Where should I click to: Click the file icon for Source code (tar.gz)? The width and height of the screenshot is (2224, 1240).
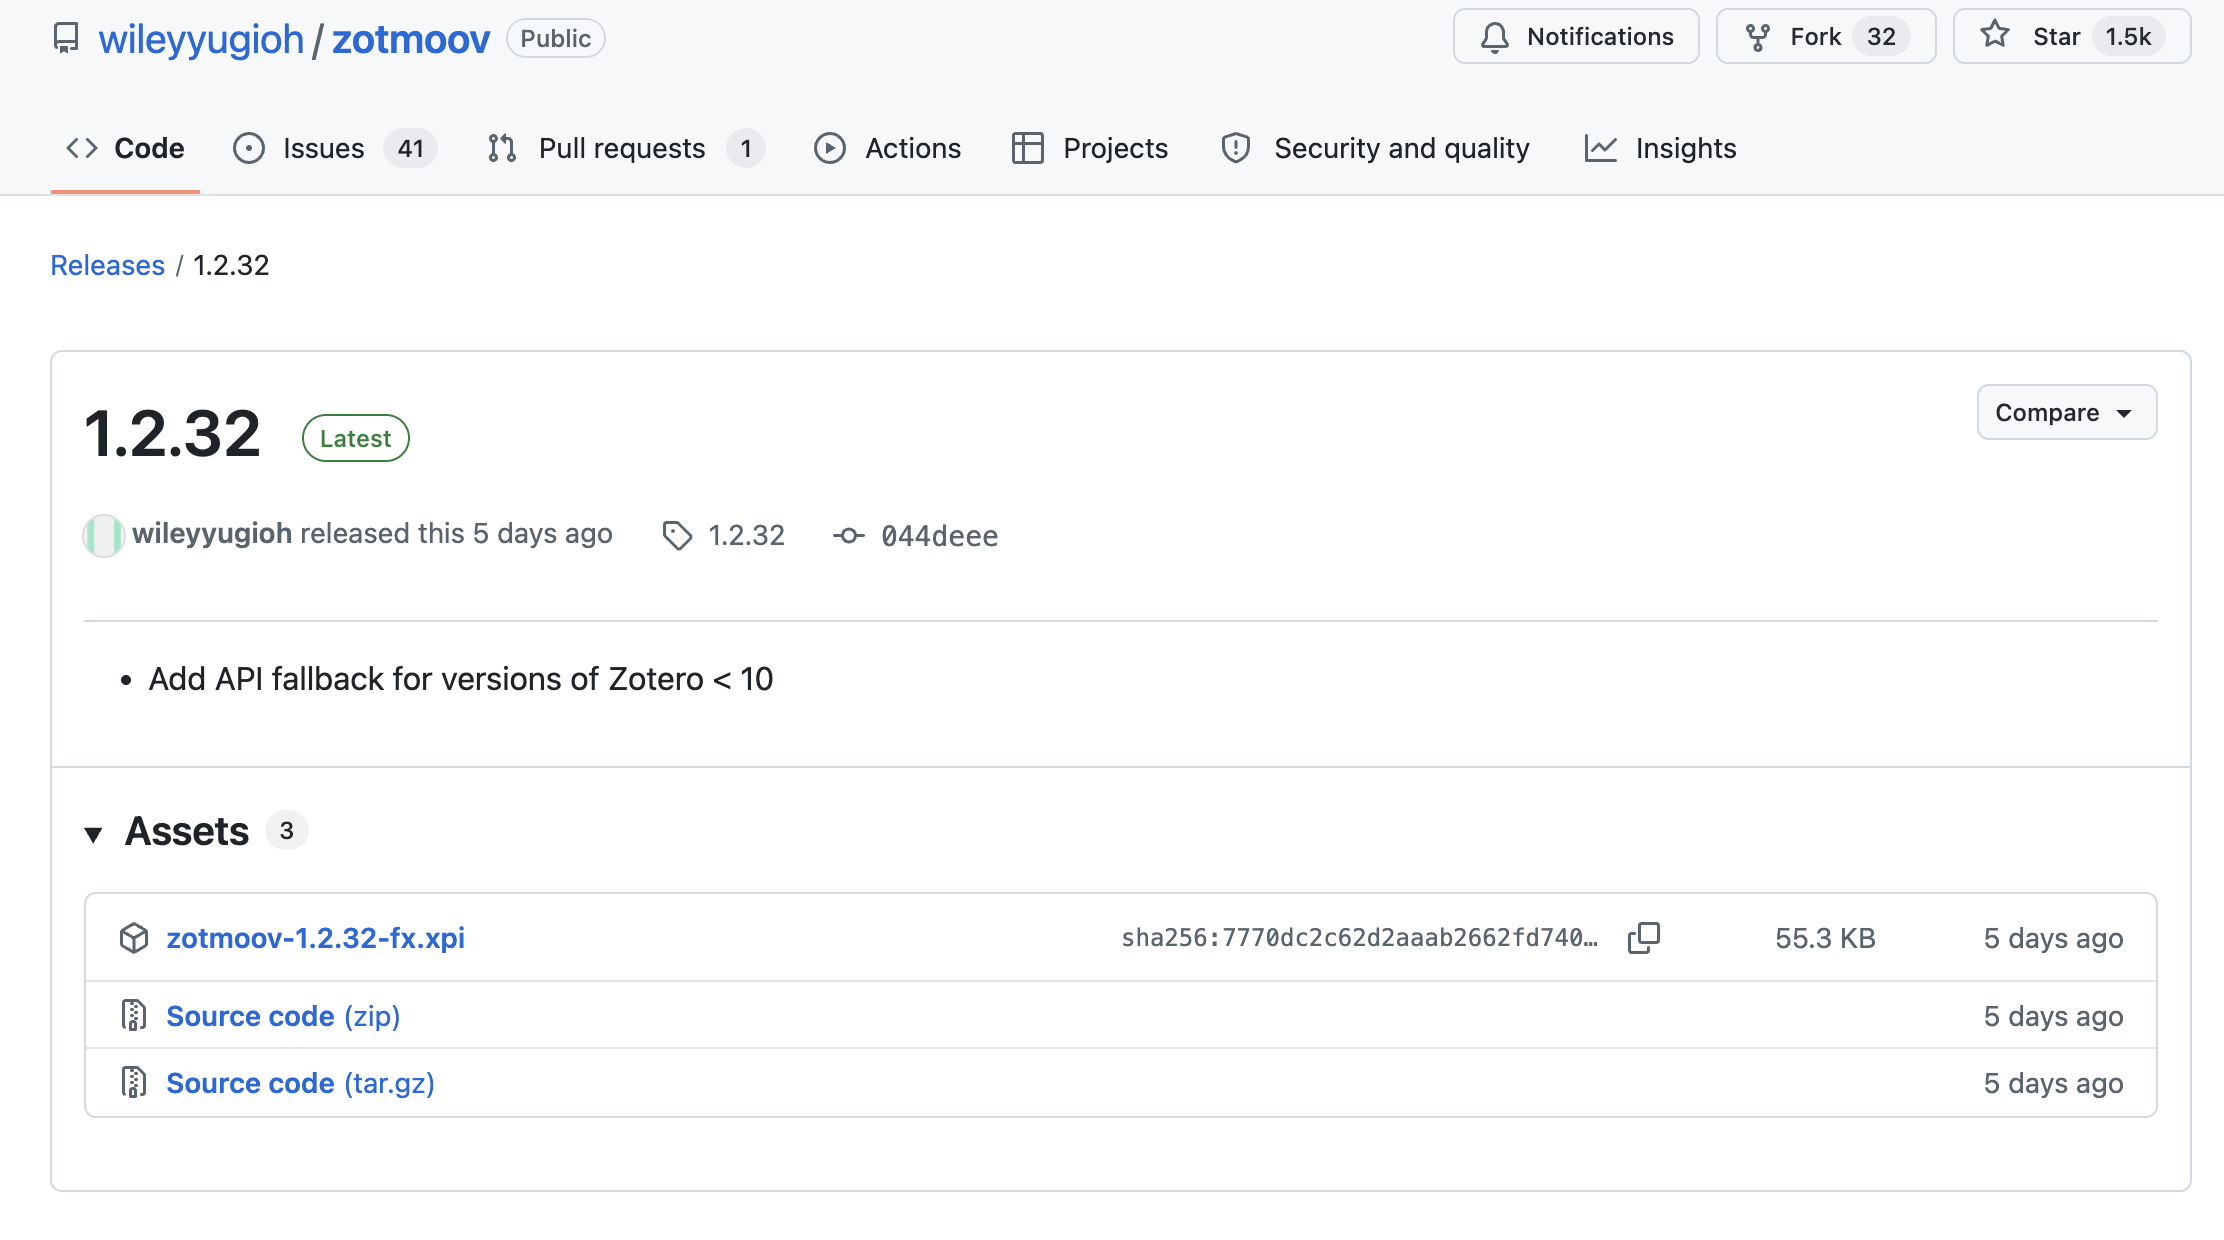pyautogui.click(x=134, y=1082)
